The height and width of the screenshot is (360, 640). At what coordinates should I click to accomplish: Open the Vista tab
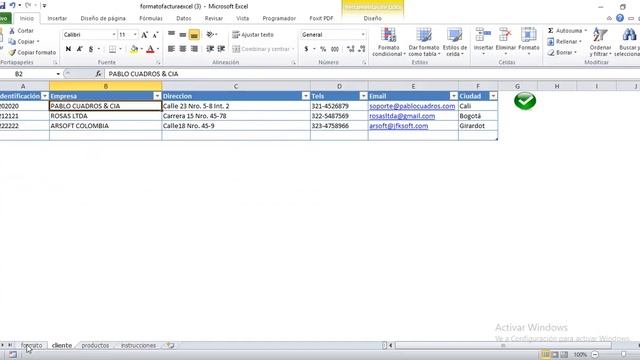click(242, 18)
